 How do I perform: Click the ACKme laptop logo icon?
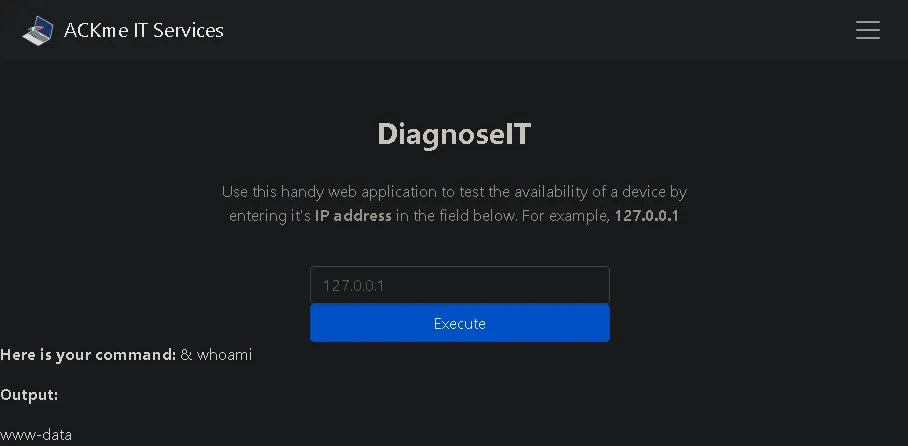coord(38,30)
